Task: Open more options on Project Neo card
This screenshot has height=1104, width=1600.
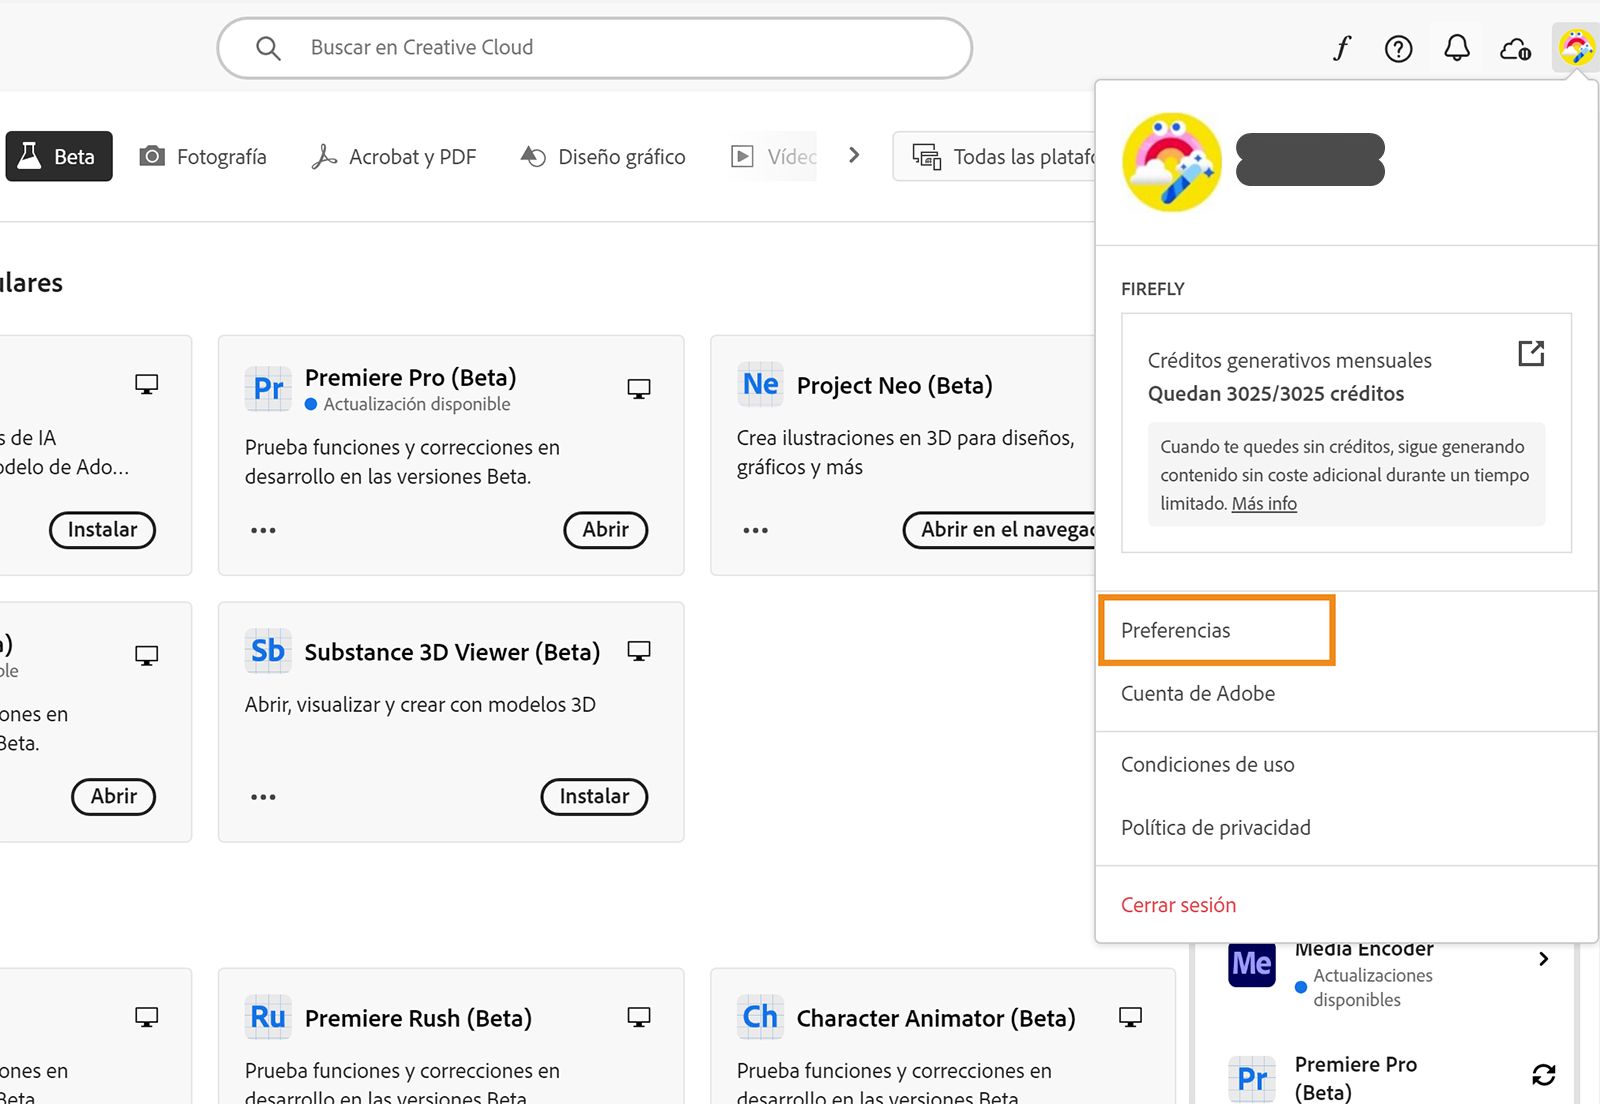Action: pyautogui.click(x=755, y=530)
